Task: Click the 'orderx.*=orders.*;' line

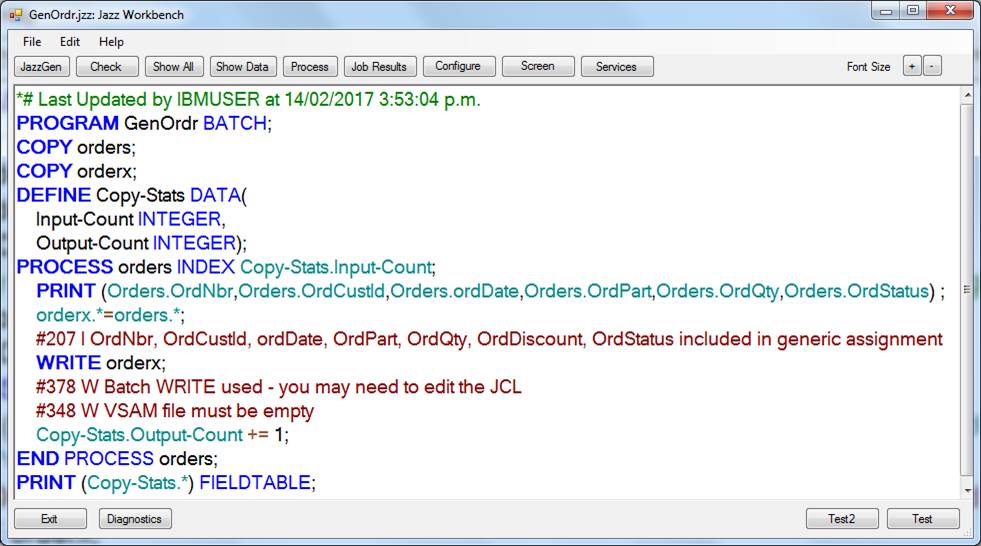Action: click(x=111, y=315)
